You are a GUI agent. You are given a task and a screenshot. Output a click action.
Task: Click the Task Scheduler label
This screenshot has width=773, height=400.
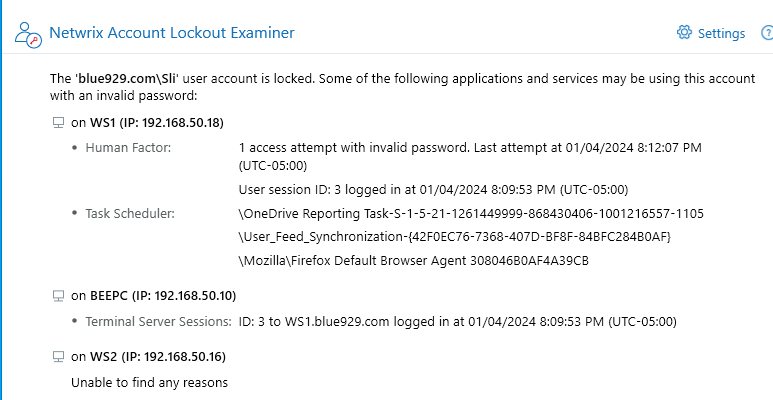coord(130,213)
